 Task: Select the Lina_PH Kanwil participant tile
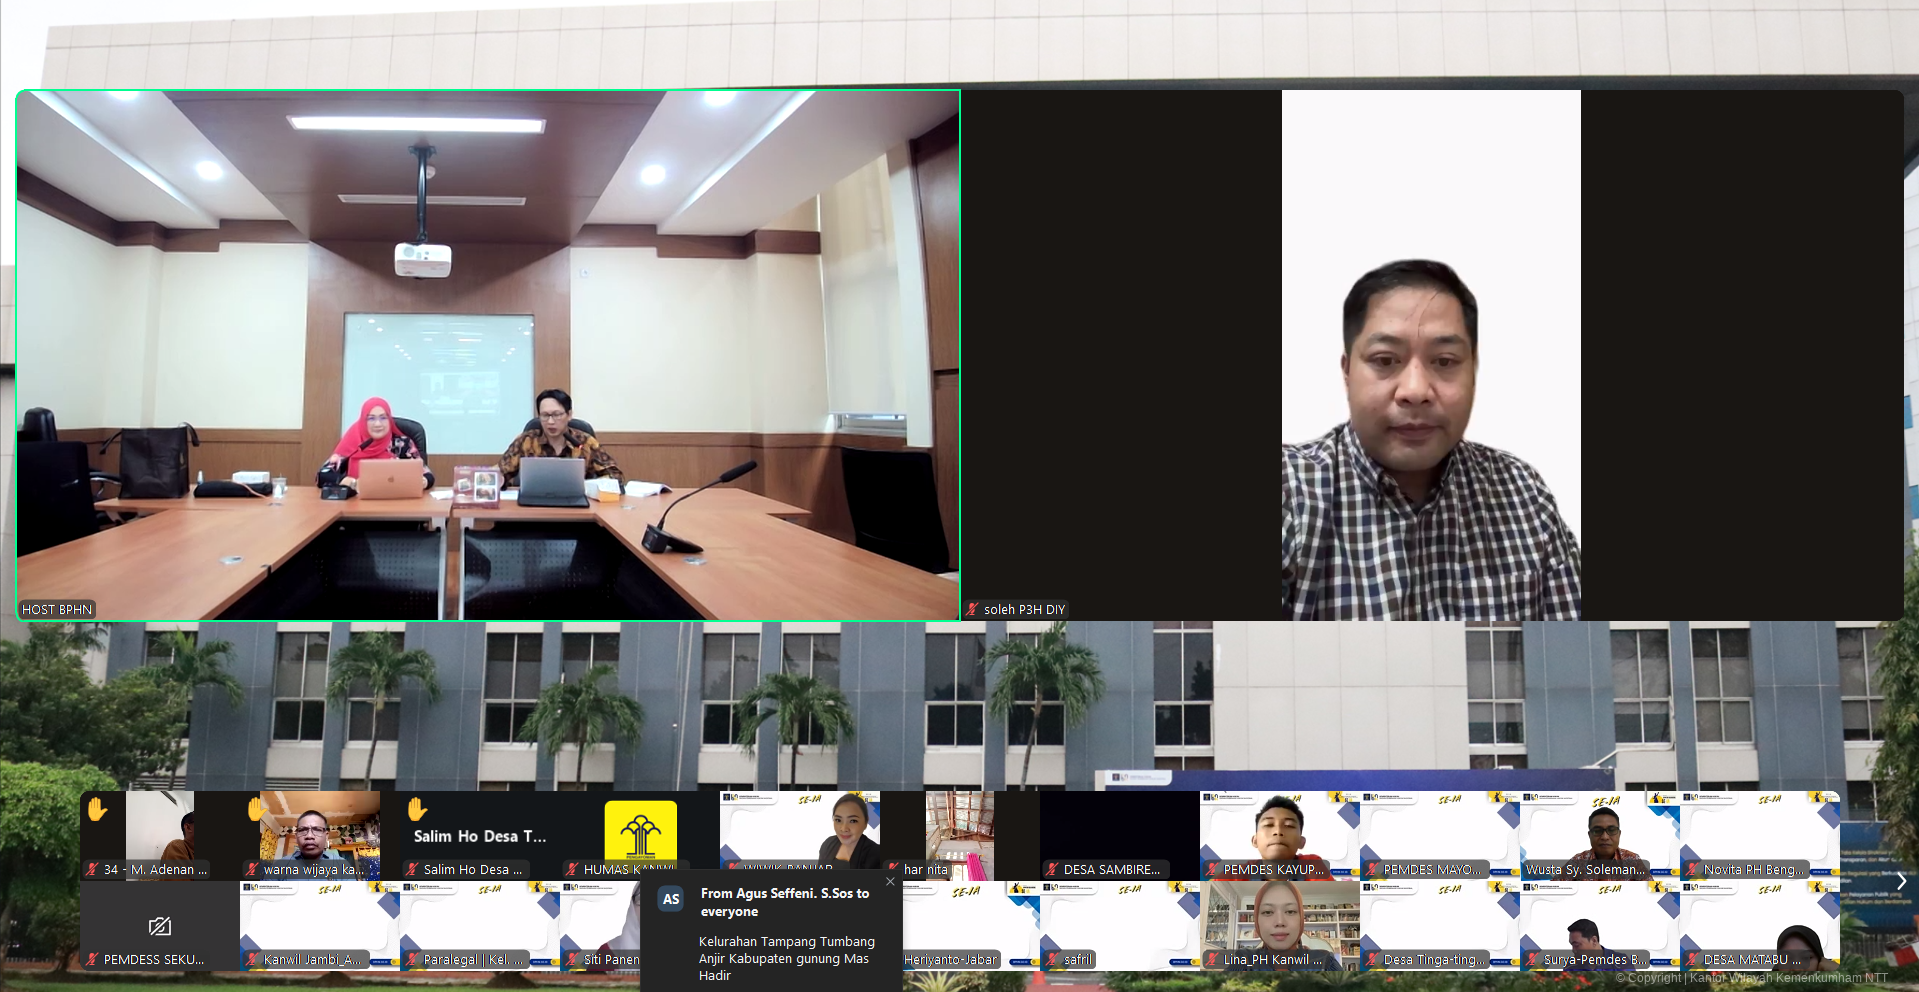[x=1280, y=925]
